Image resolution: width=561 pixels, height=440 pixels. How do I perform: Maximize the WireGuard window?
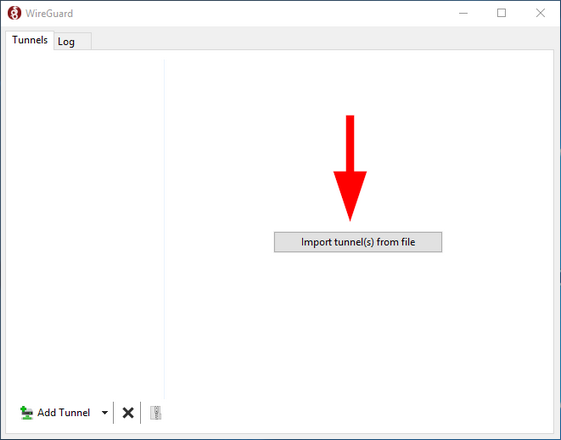501,13
